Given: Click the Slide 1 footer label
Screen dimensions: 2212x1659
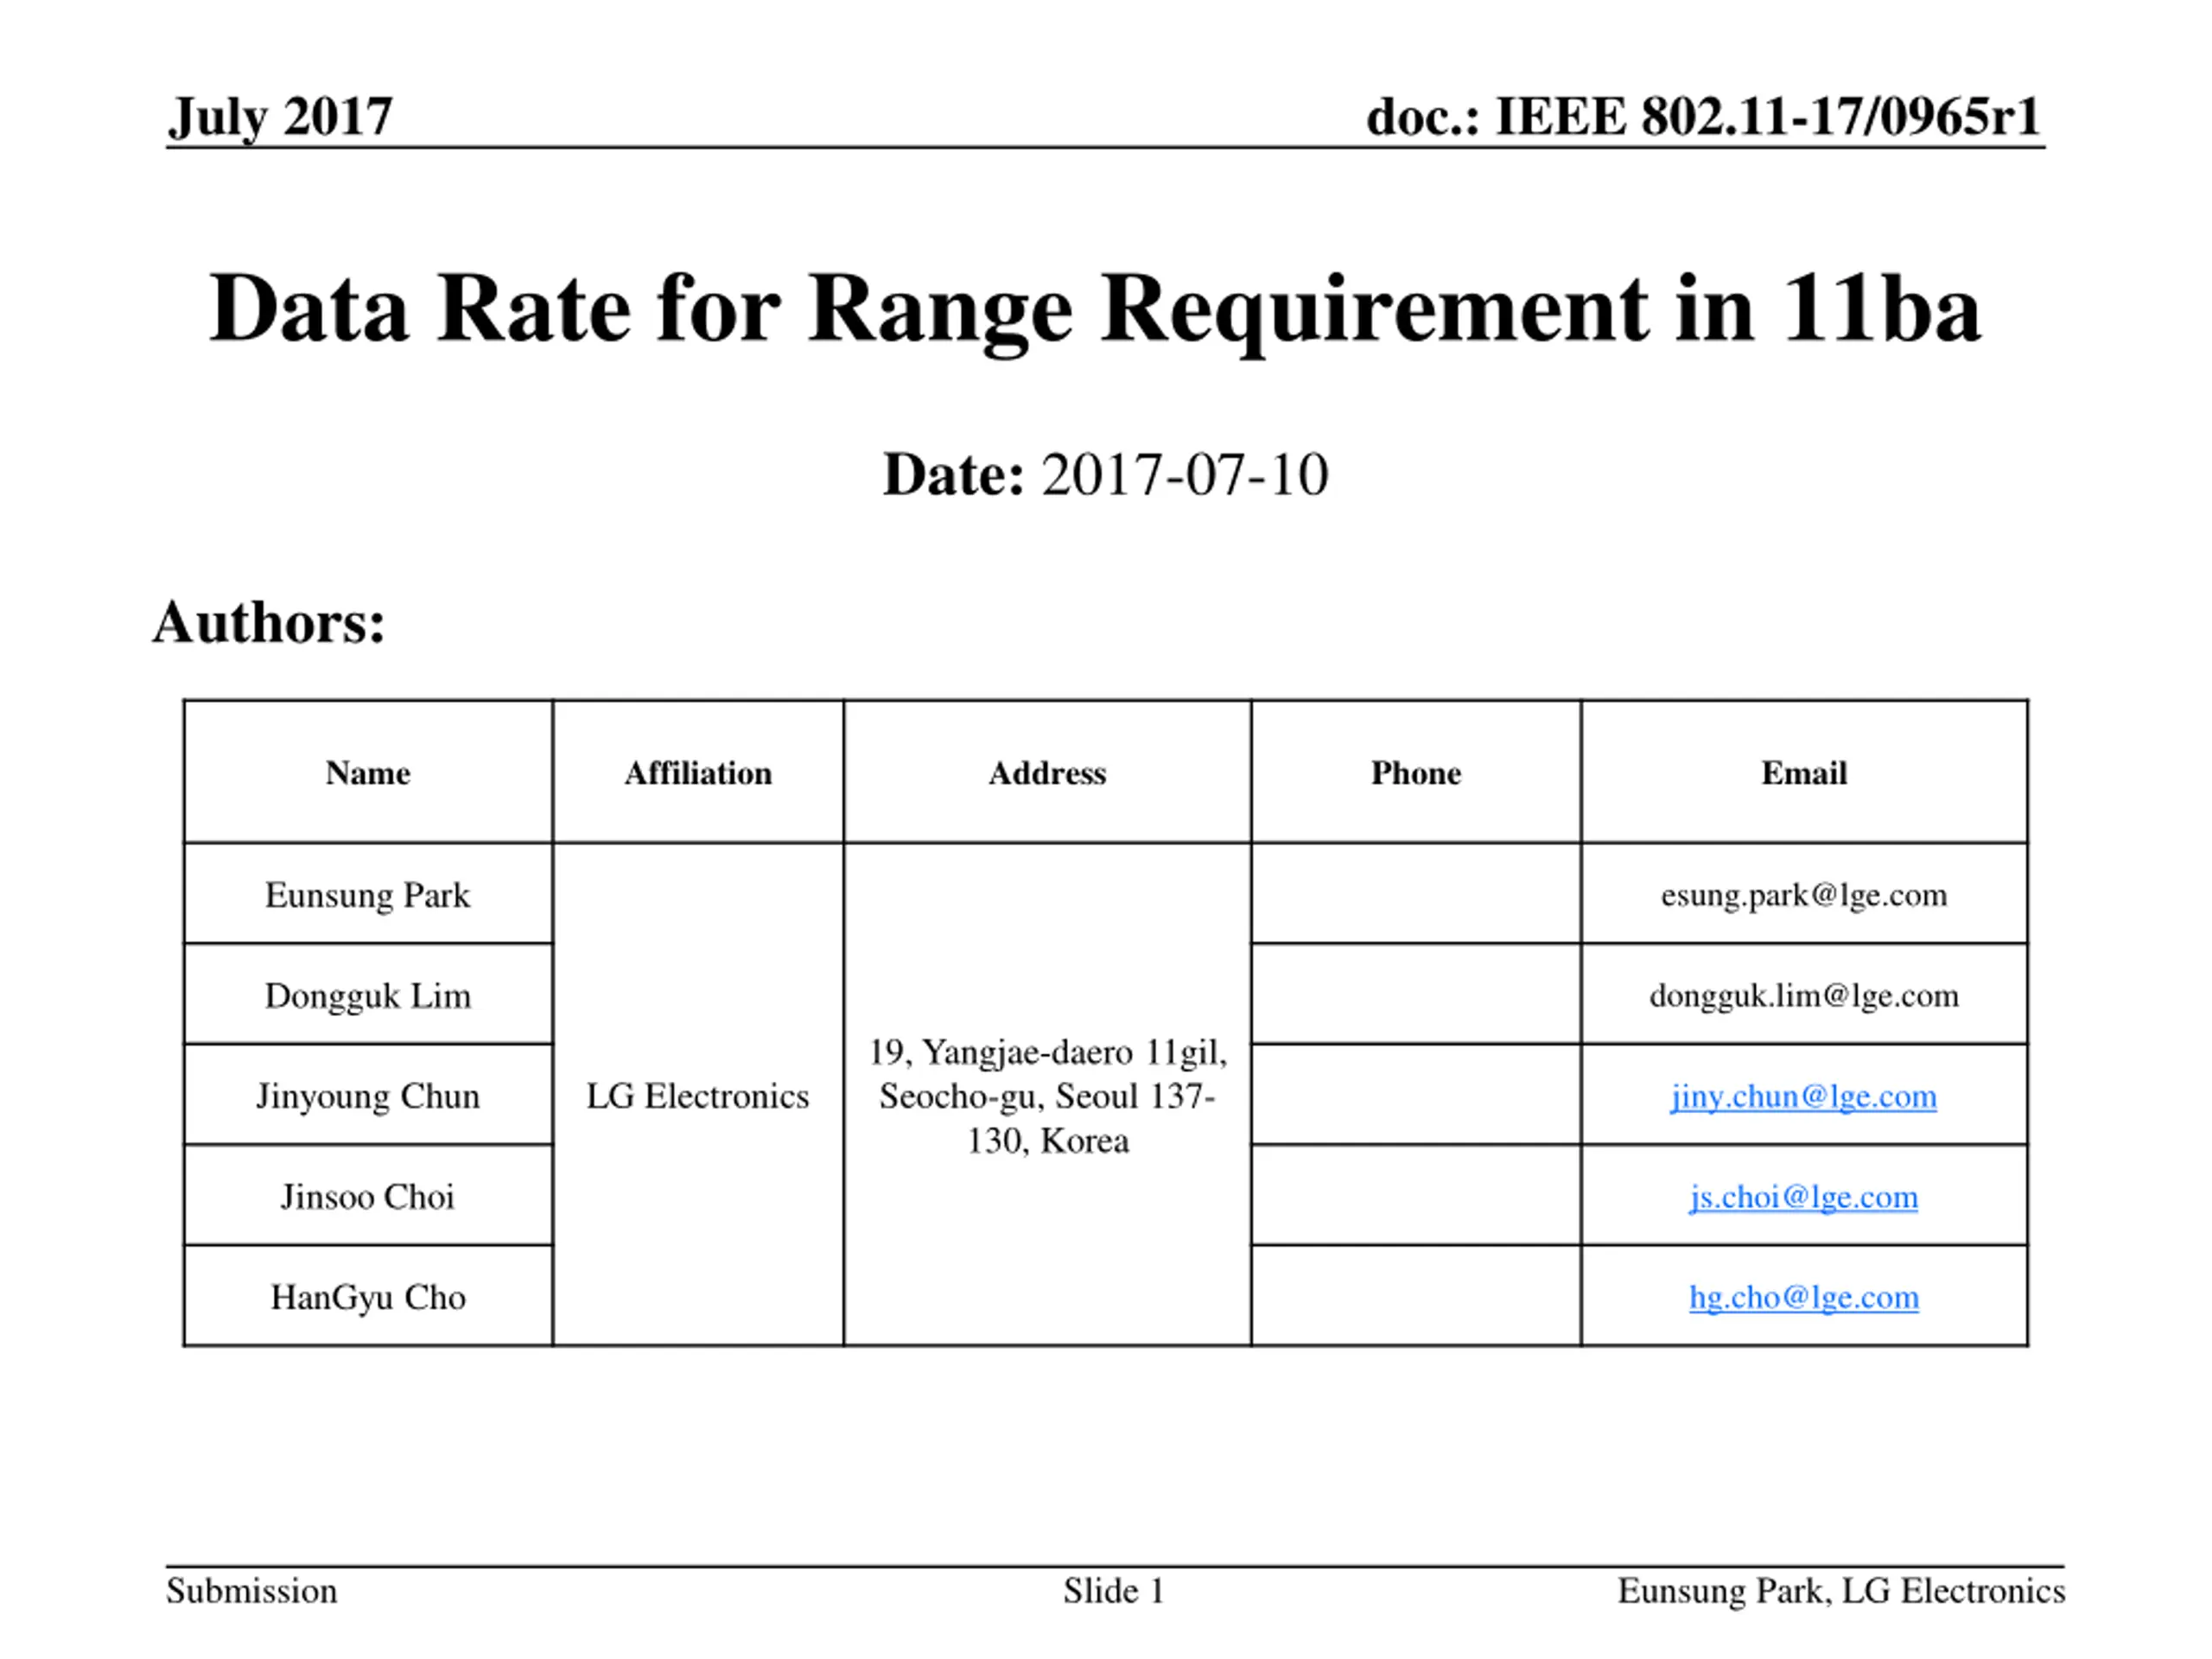Looking at the screenshot, I should pos(1114,1591).
